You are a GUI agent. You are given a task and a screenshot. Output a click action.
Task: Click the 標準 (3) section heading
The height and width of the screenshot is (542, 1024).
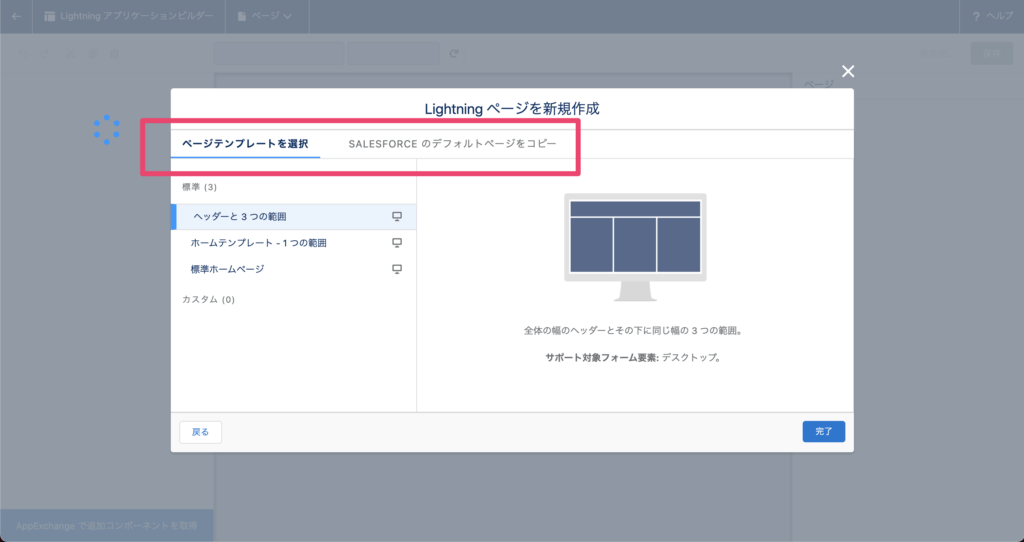click(199, 187)
